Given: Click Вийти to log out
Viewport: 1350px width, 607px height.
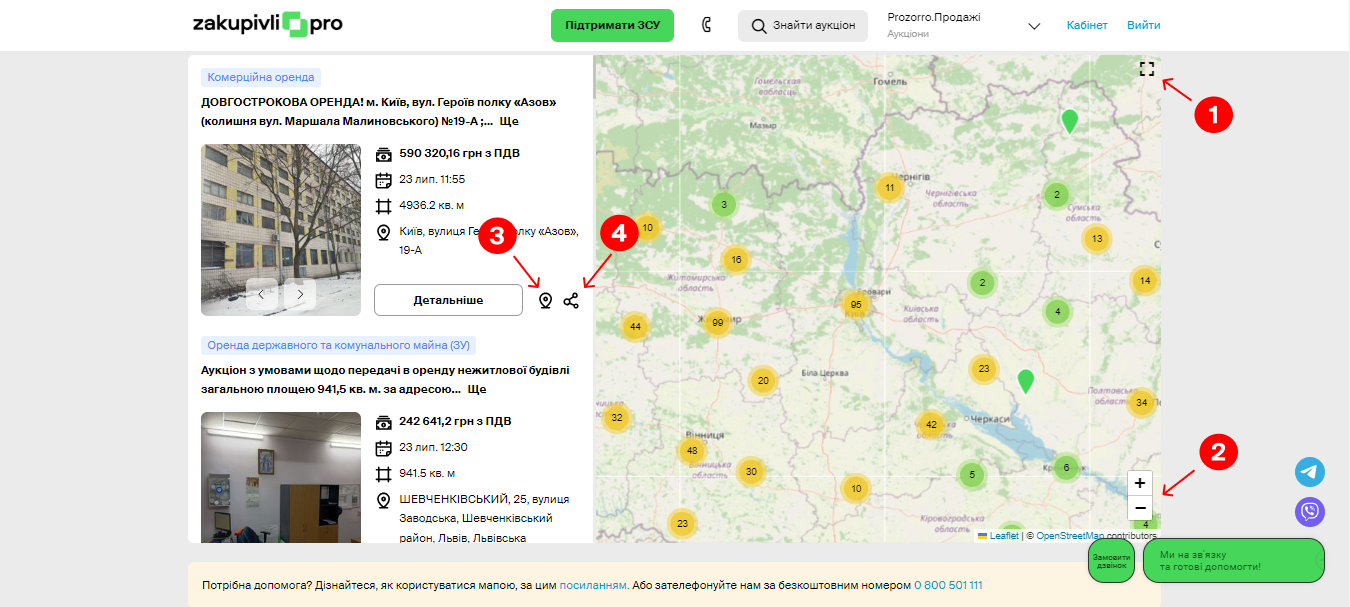Looking at the screenshot, I should point(1143,25).
